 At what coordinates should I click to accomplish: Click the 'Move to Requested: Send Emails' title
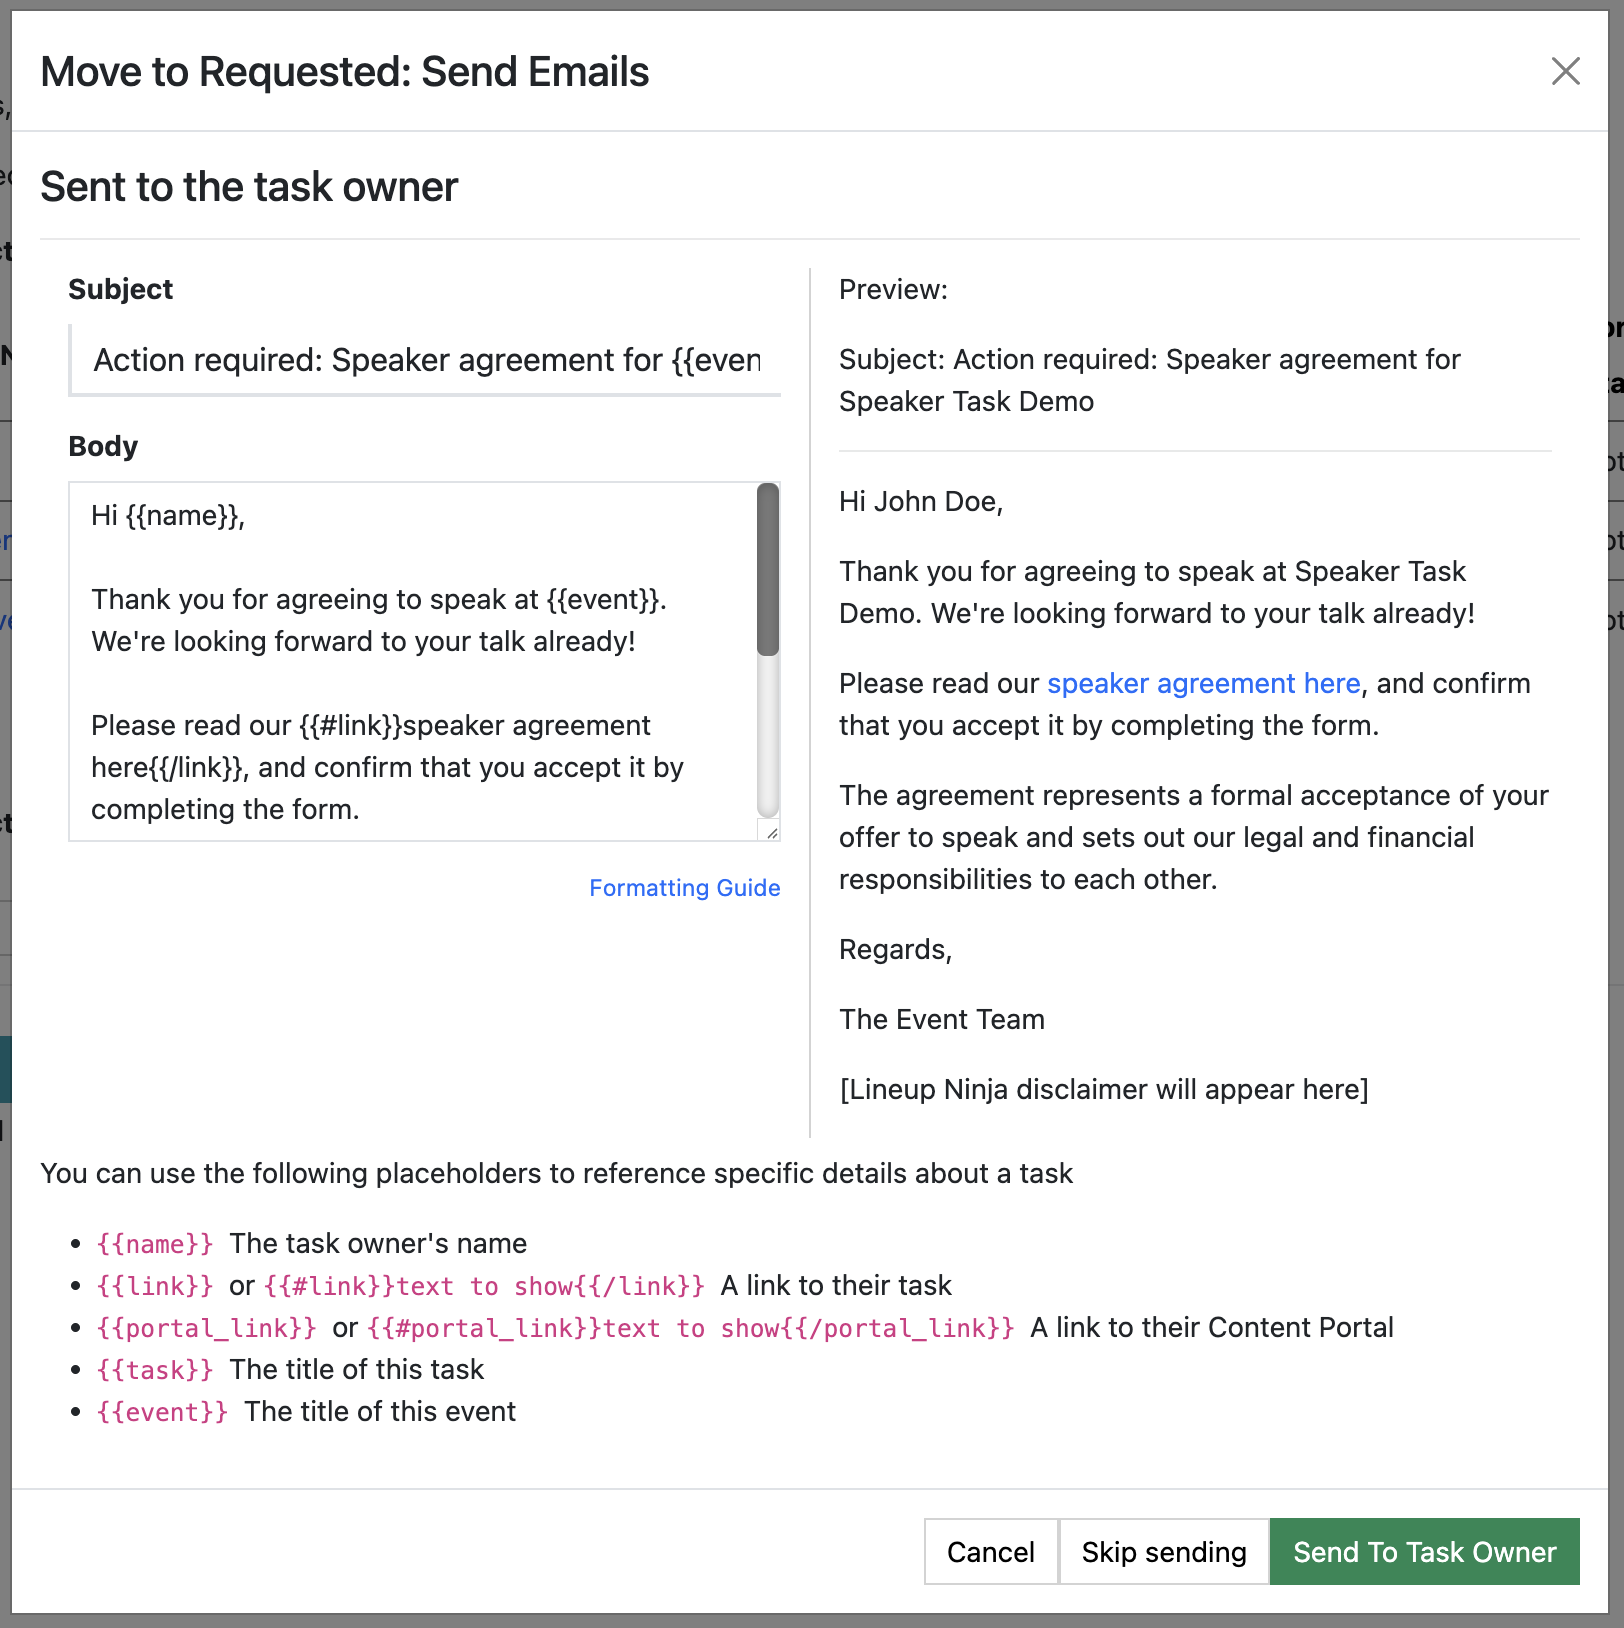click(x=345, y=72)
